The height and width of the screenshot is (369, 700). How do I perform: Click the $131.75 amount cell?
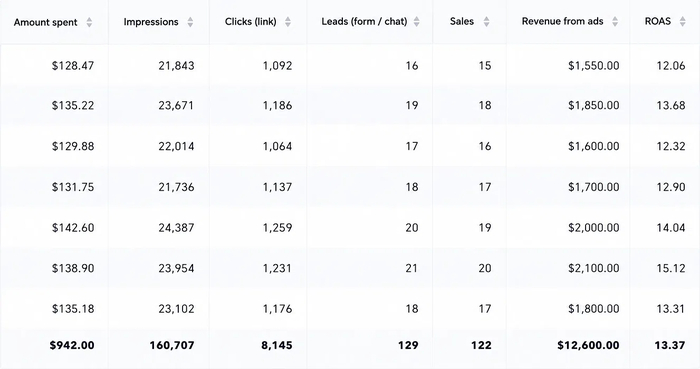click(x=73, y=187)
